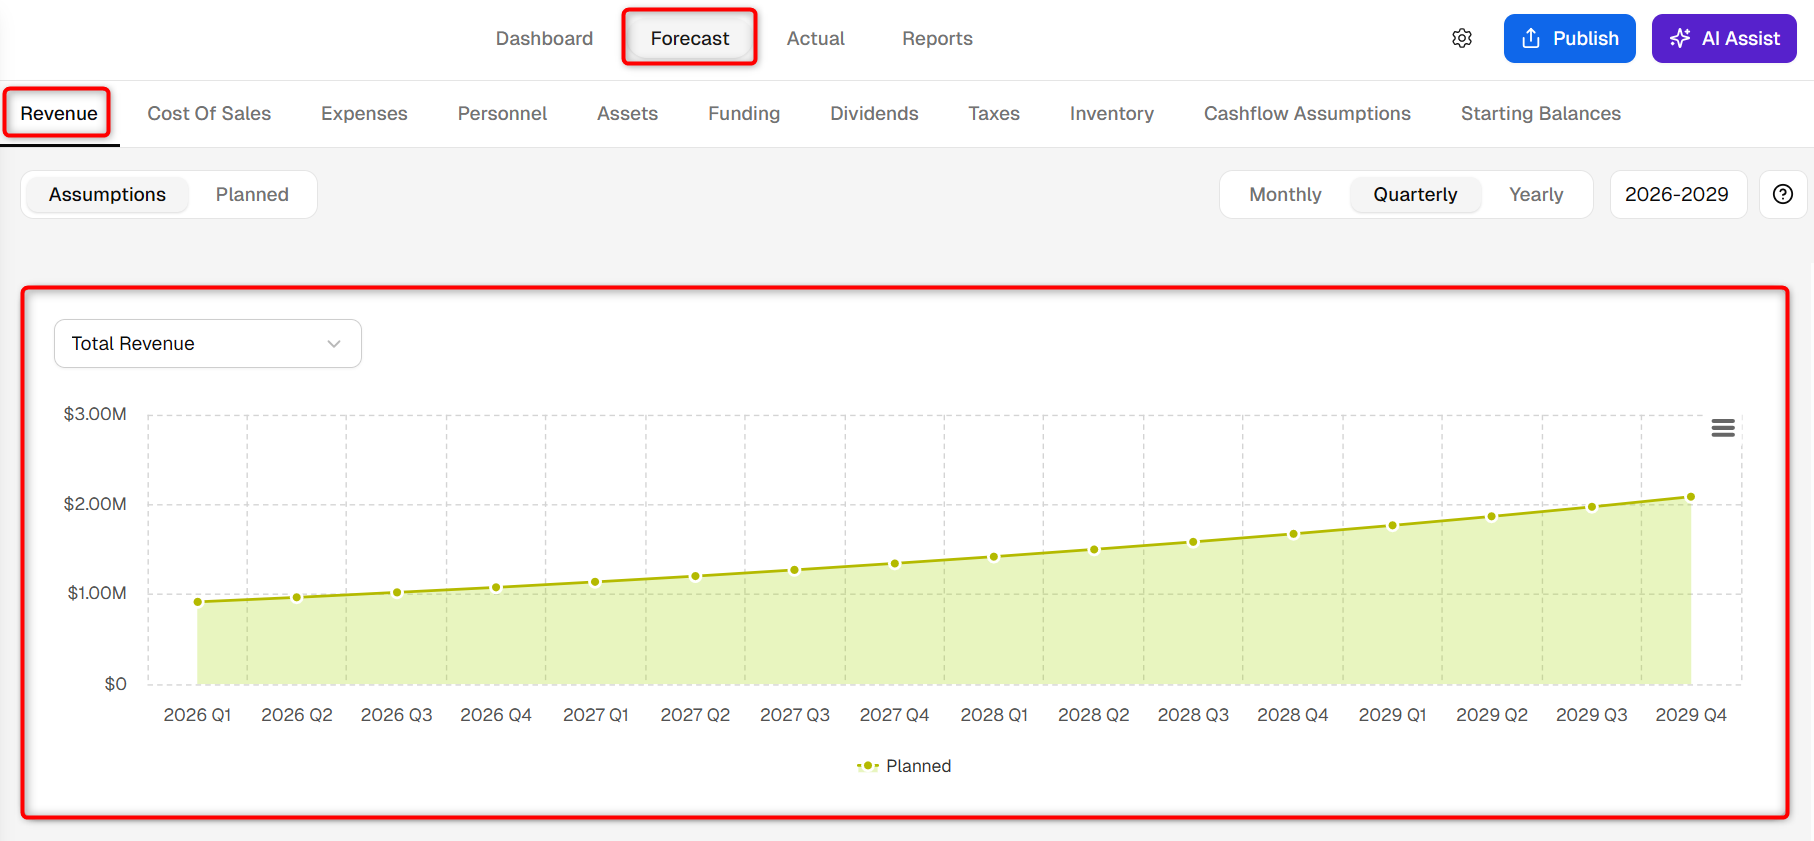Set the period to Monthly
Viewport: 1814px width, 841px height.
[x=1285, y=194]
